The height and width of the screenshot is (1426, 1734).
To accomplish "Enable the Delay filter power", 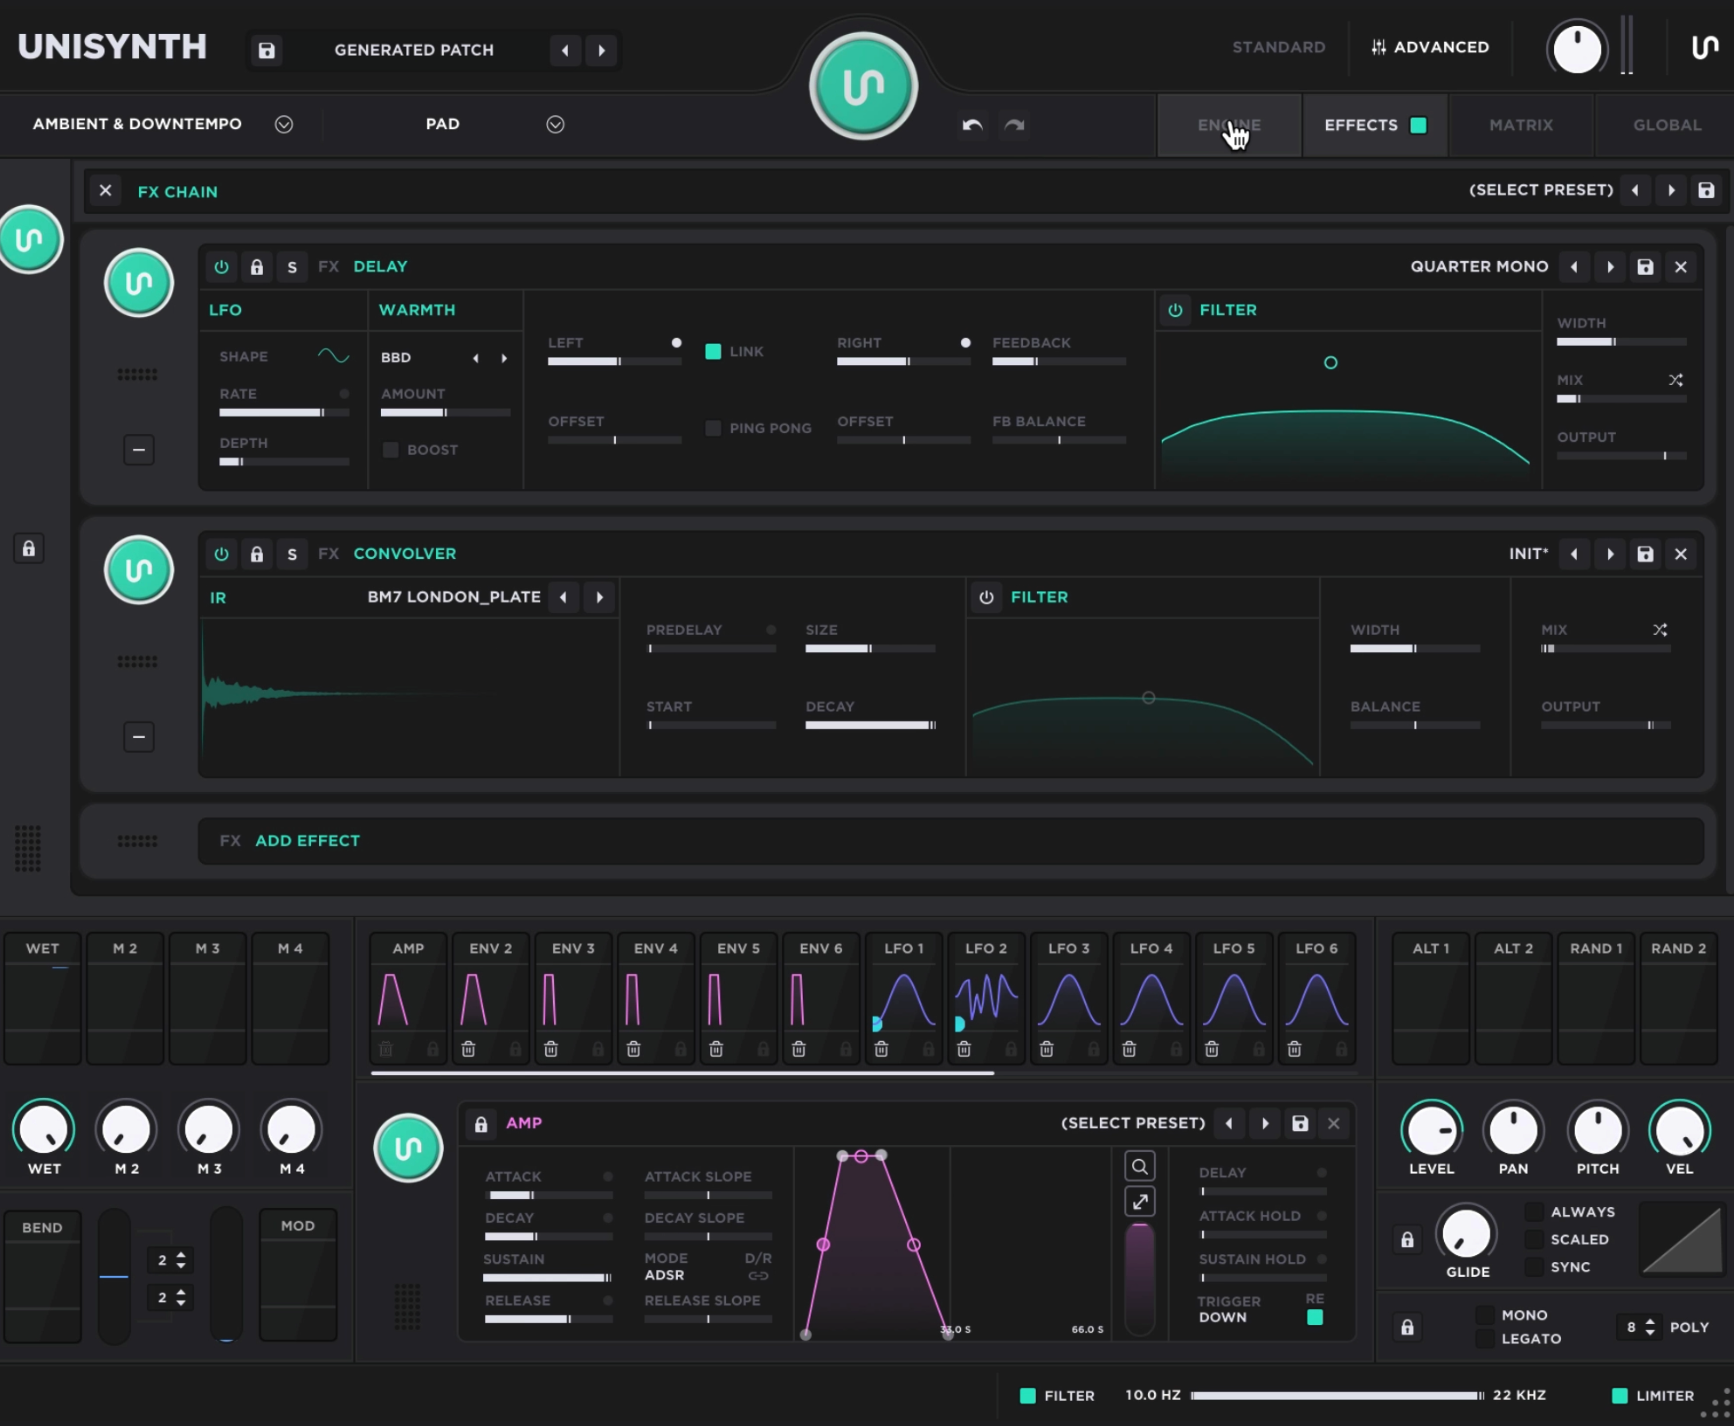I will [1176, 310].
